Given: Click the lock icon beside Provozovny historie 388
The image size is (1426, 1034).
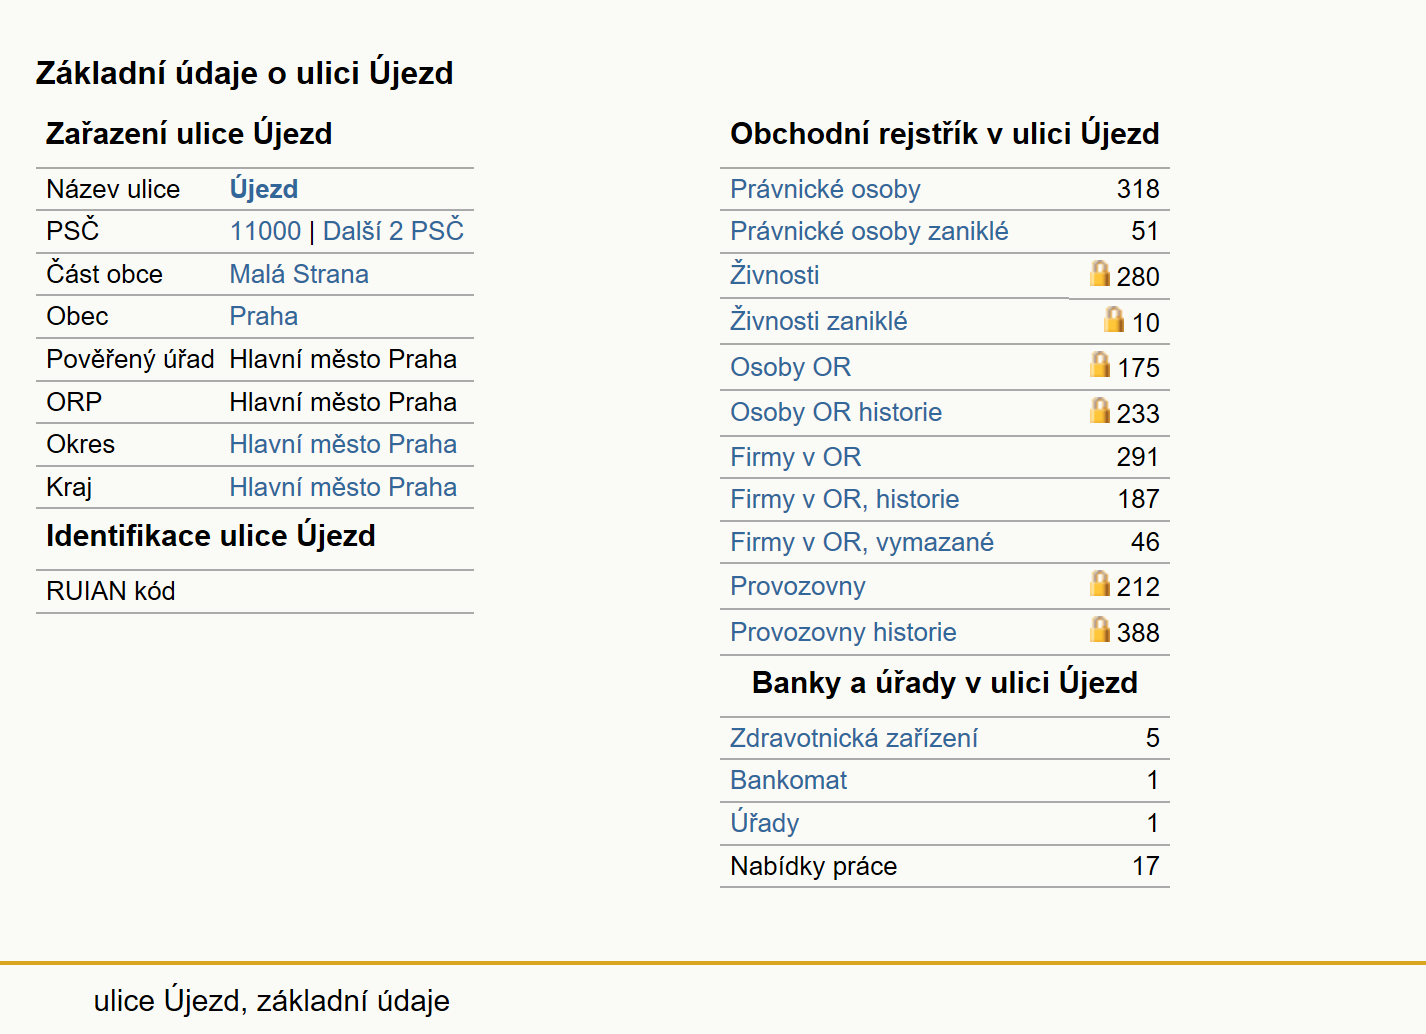Looking at the screenshot, I should tap(1100, 629).
